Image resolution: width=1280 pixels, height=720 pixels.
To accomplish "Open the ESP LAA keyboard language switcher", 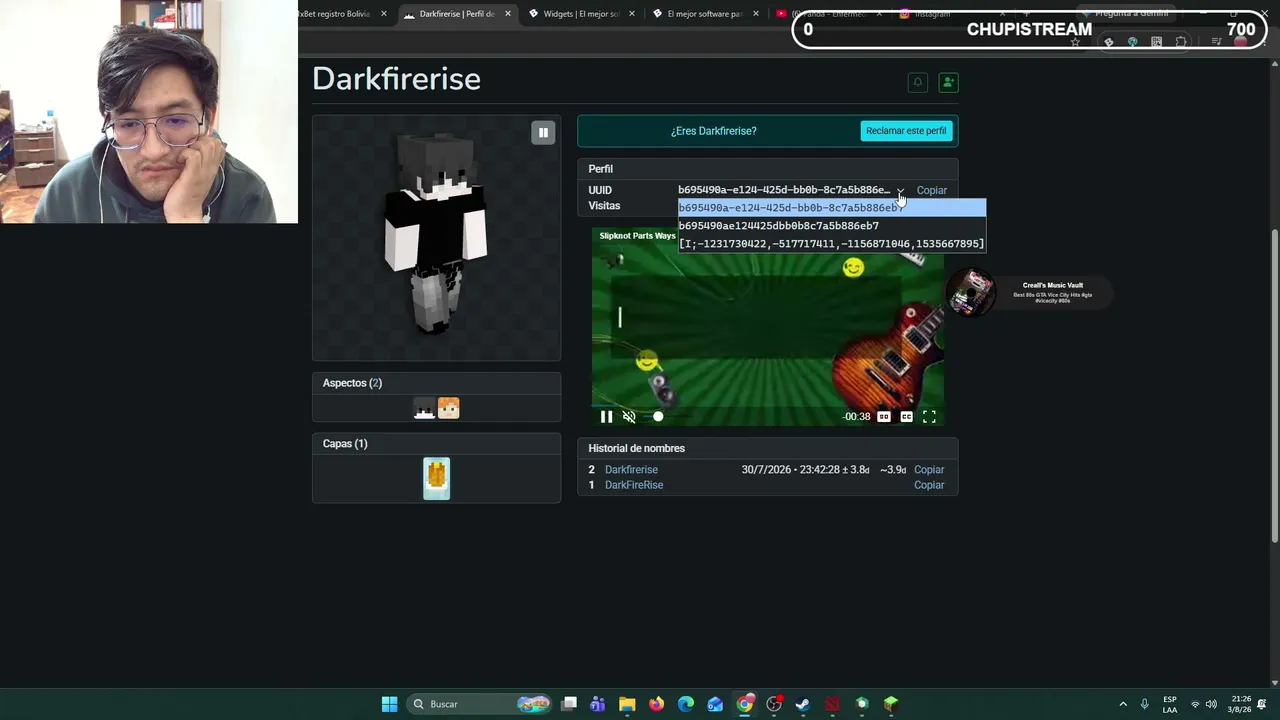I will coord(1169,704).
